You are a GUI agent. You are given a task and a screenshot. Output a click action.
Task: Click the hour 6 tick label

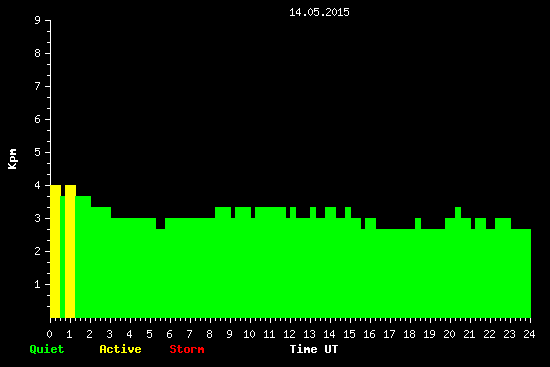[x=170, y=334]
